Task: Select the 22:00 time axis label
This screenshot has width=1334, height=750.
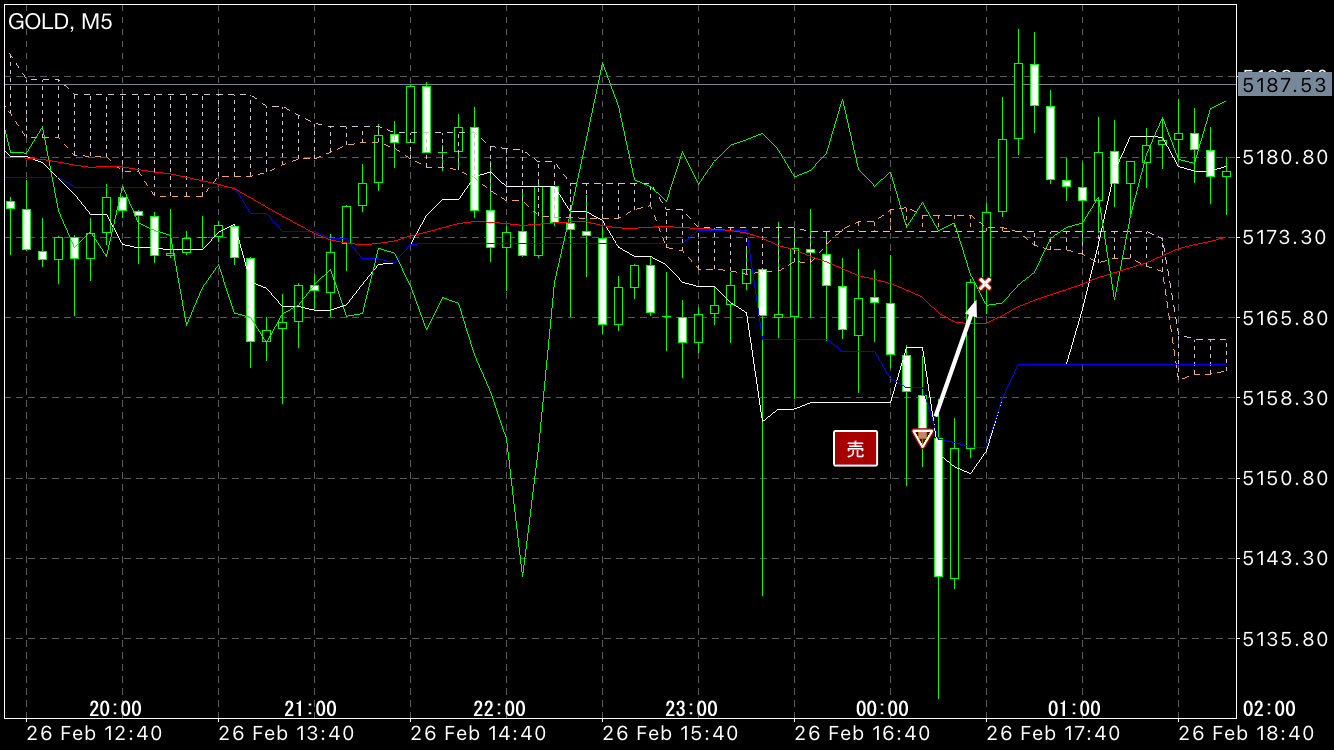Action: [499, 709]
